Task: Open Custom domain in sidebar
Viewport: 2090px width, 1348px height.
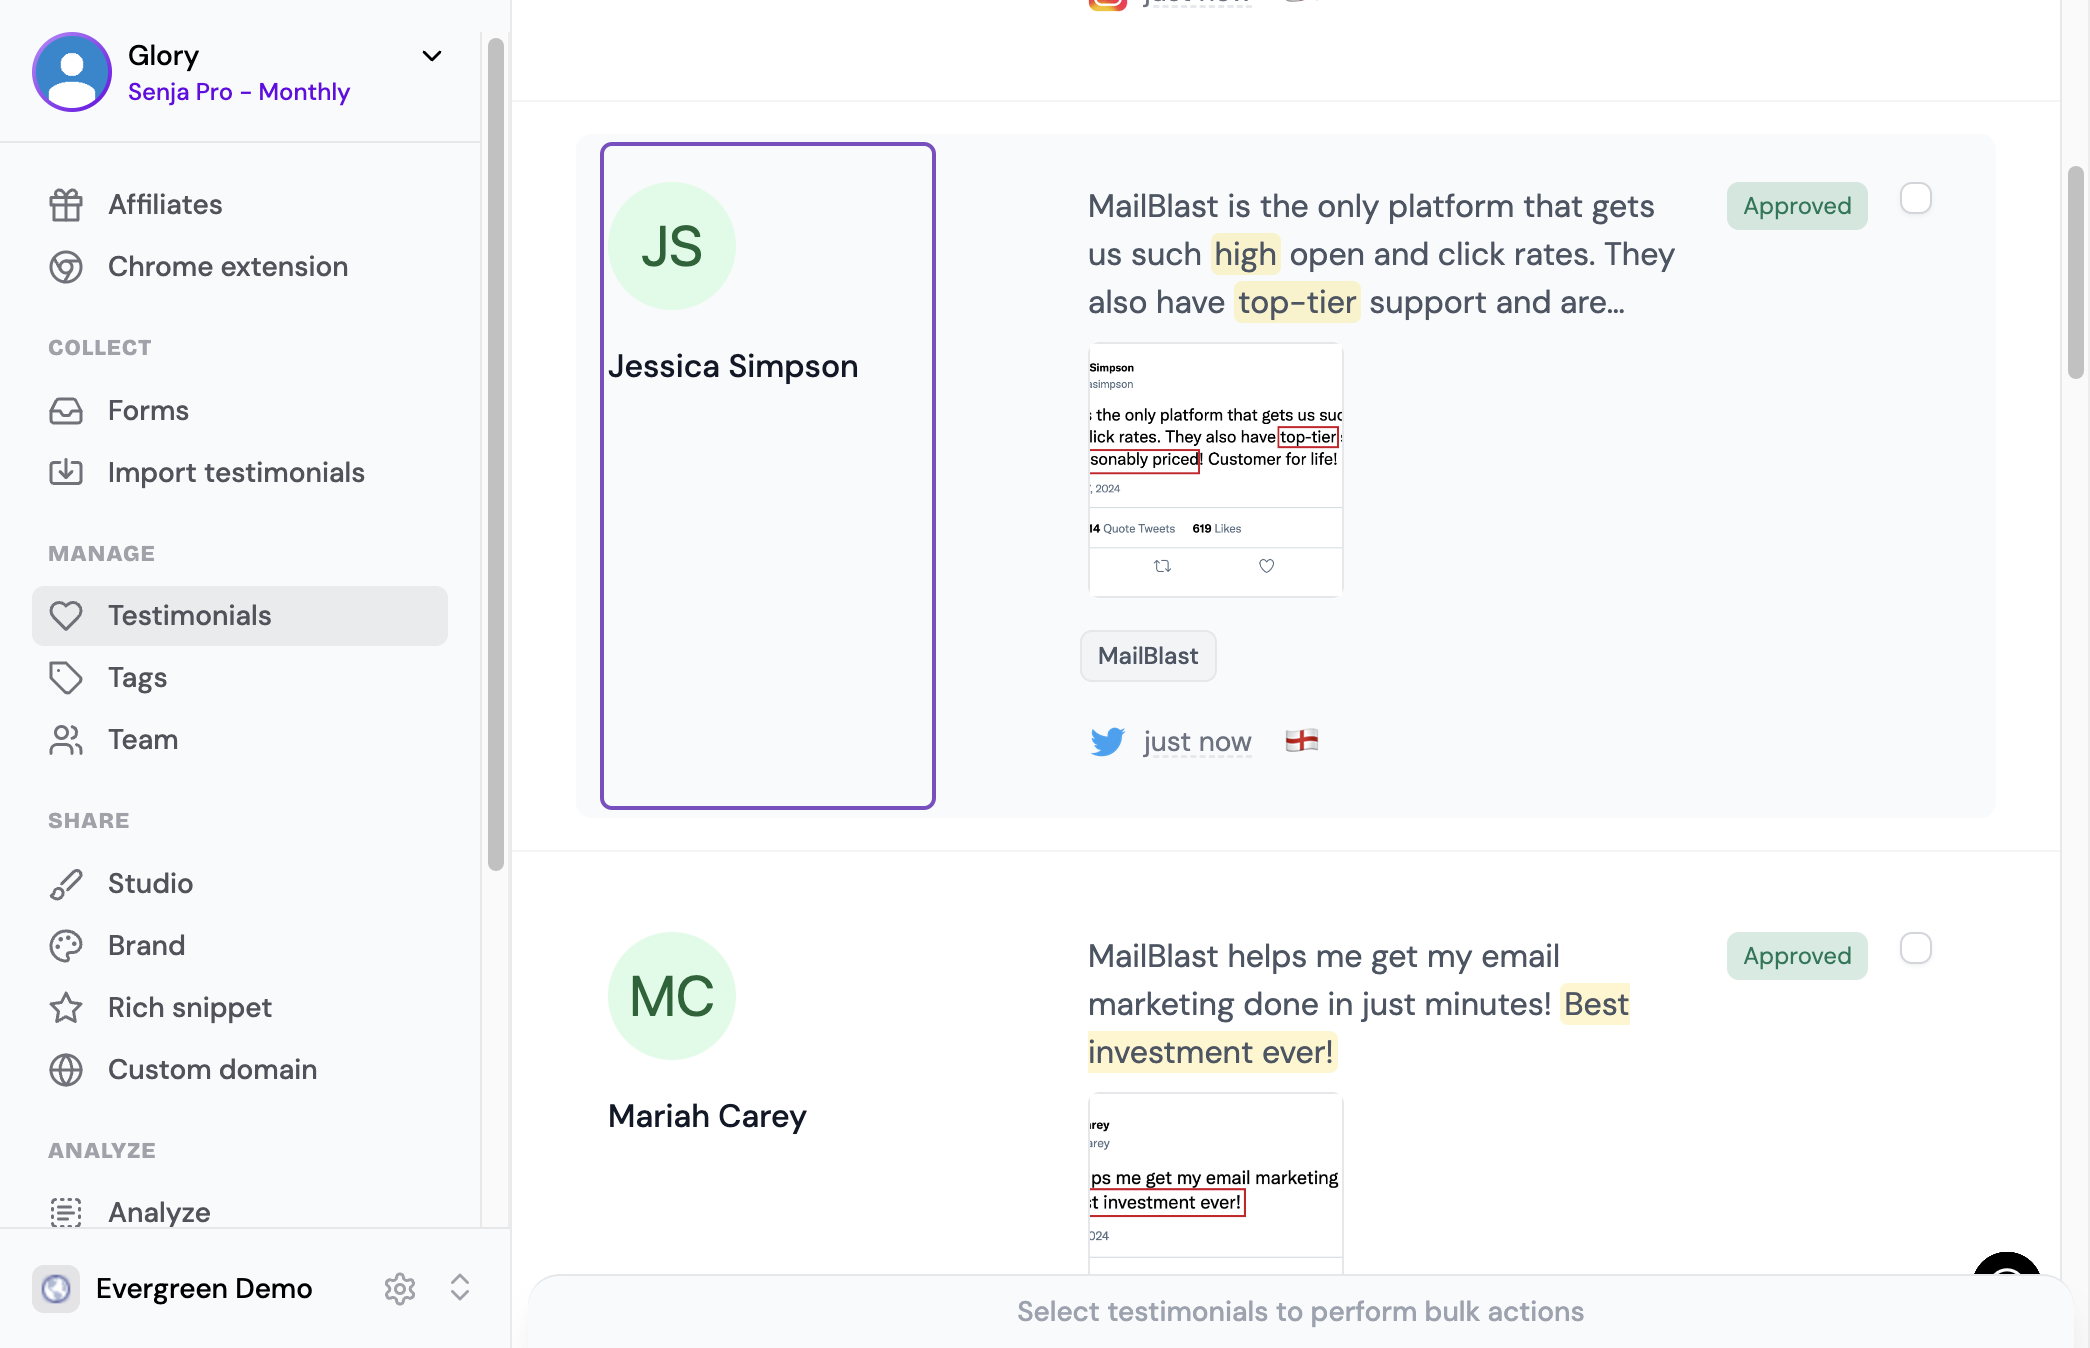Action: click(240, 1070)
